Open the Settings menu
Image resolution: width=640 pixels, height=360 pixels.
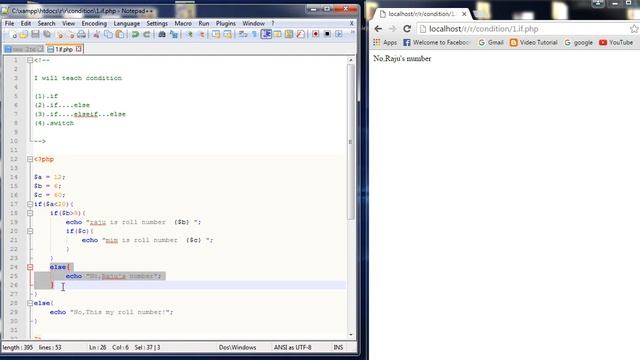pyautogui.click(x=157, y=24)
